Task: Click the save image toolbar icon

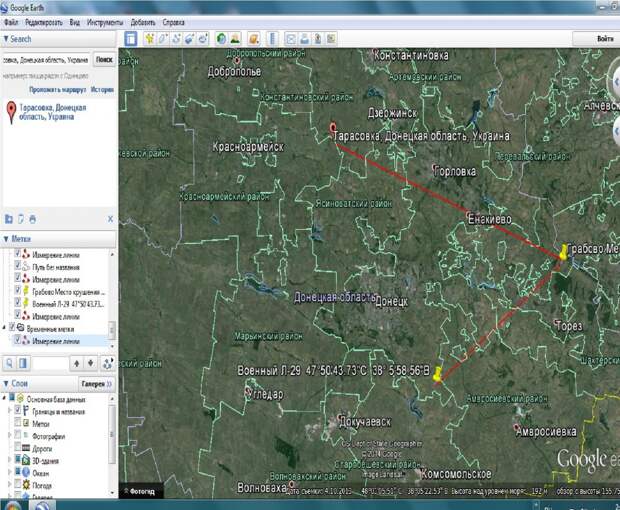Action: [x=318, y=39]
